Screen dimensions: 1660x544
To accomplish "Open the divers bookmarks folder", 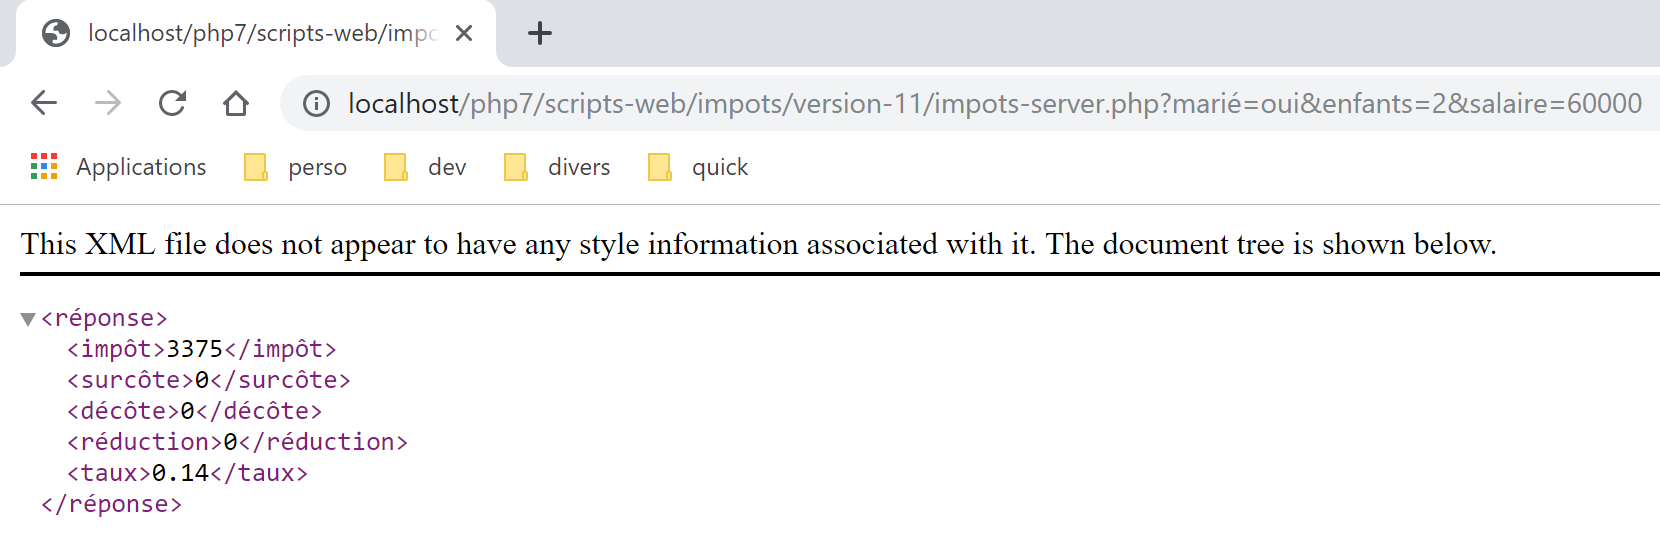I will (x=558, y=167).
